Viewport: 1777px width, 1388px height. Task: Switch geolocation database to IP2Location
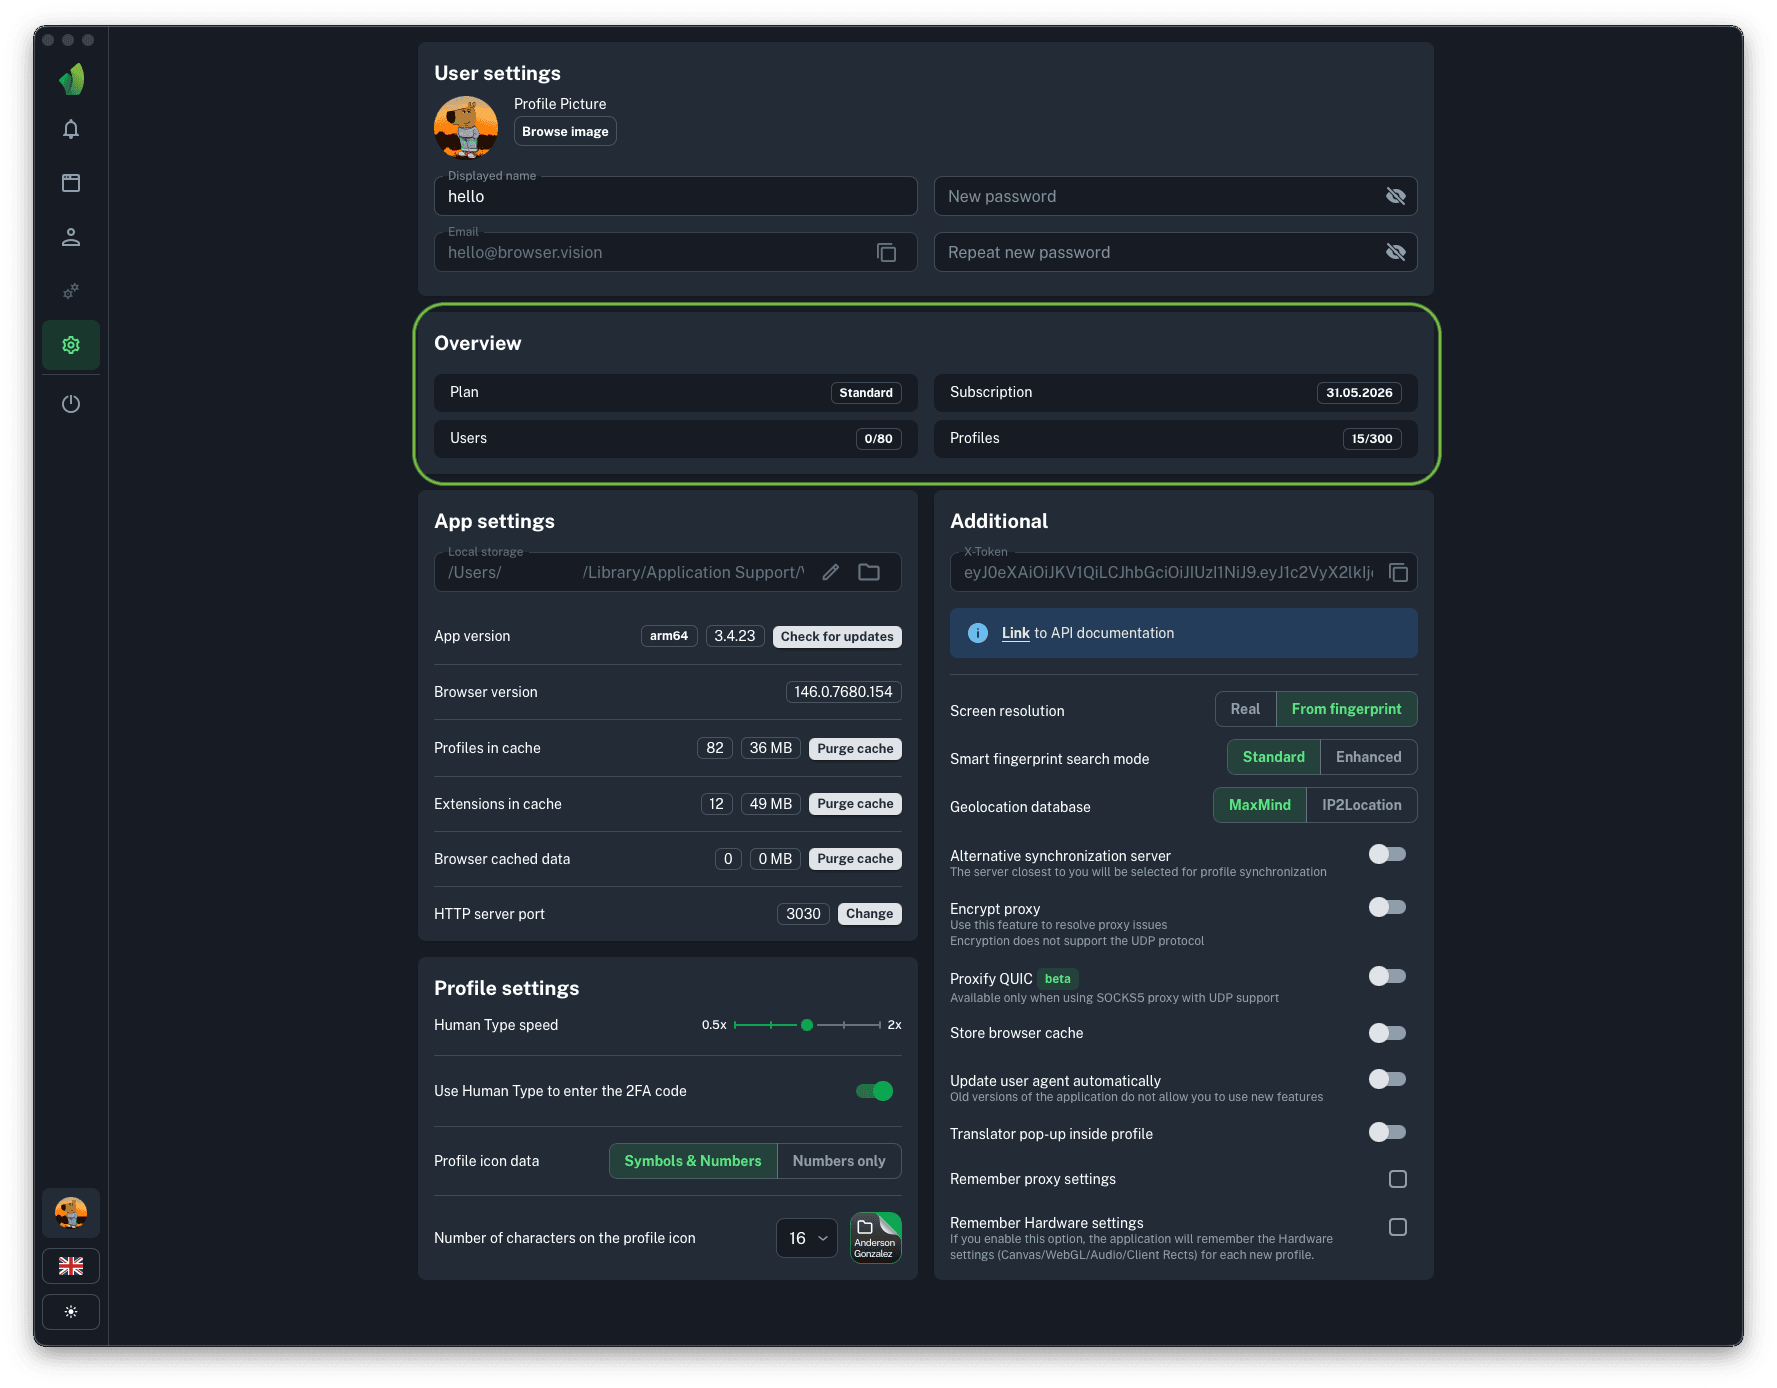(1361, 805)
